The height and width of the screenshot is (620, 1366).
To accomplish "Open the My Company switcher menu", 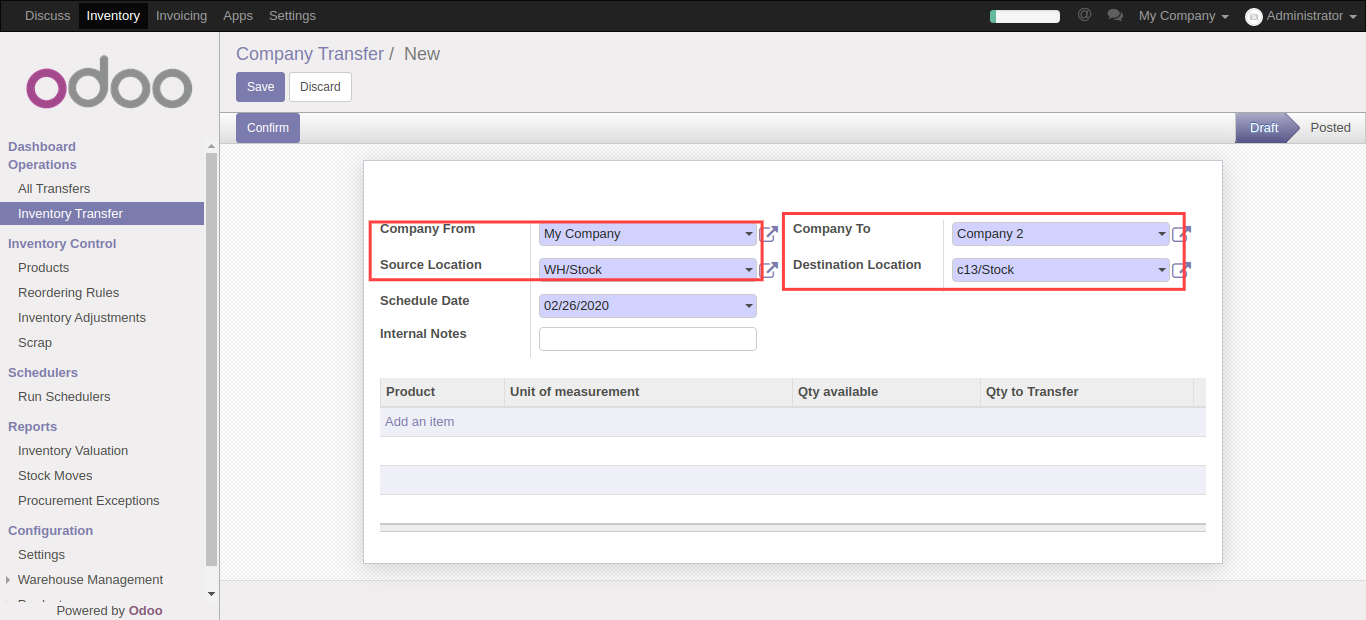I will [1183, 16].
